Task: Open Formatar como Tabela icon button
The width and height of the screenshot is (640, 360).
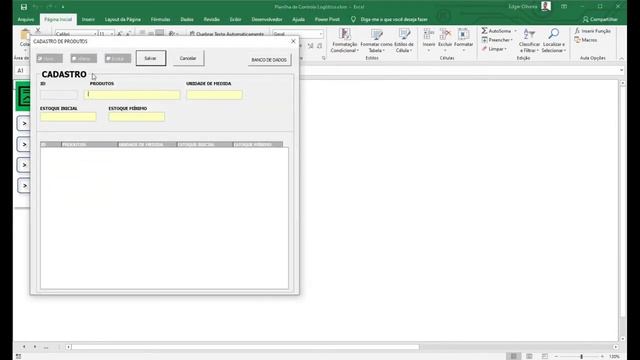Action: coord(376,34)
